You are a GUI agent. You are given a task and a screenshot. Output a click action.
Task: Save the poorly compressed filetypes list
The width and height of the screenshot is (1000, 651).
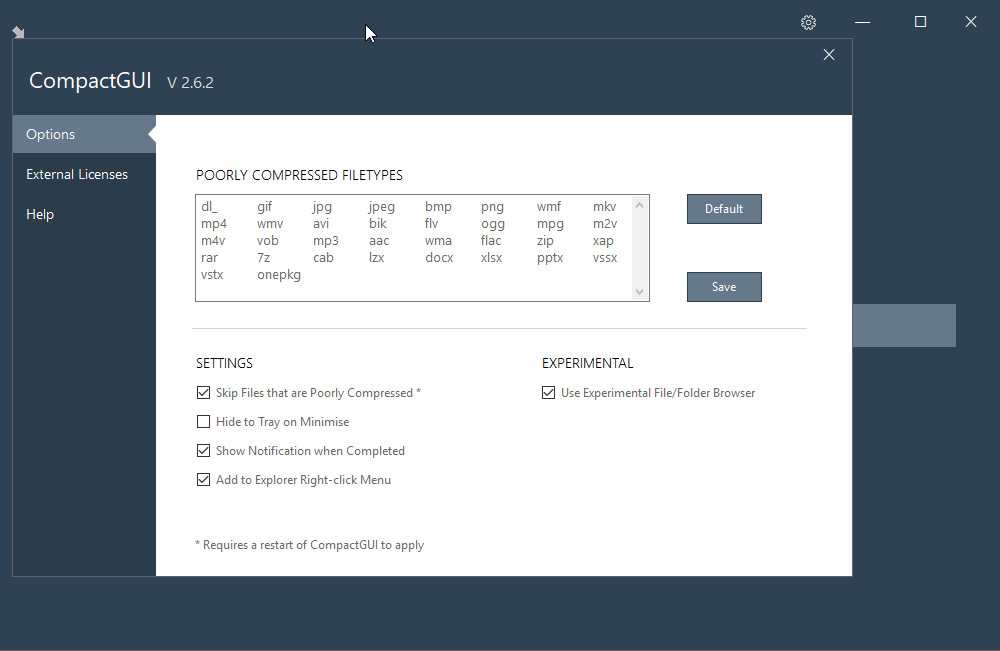[724, 287]
